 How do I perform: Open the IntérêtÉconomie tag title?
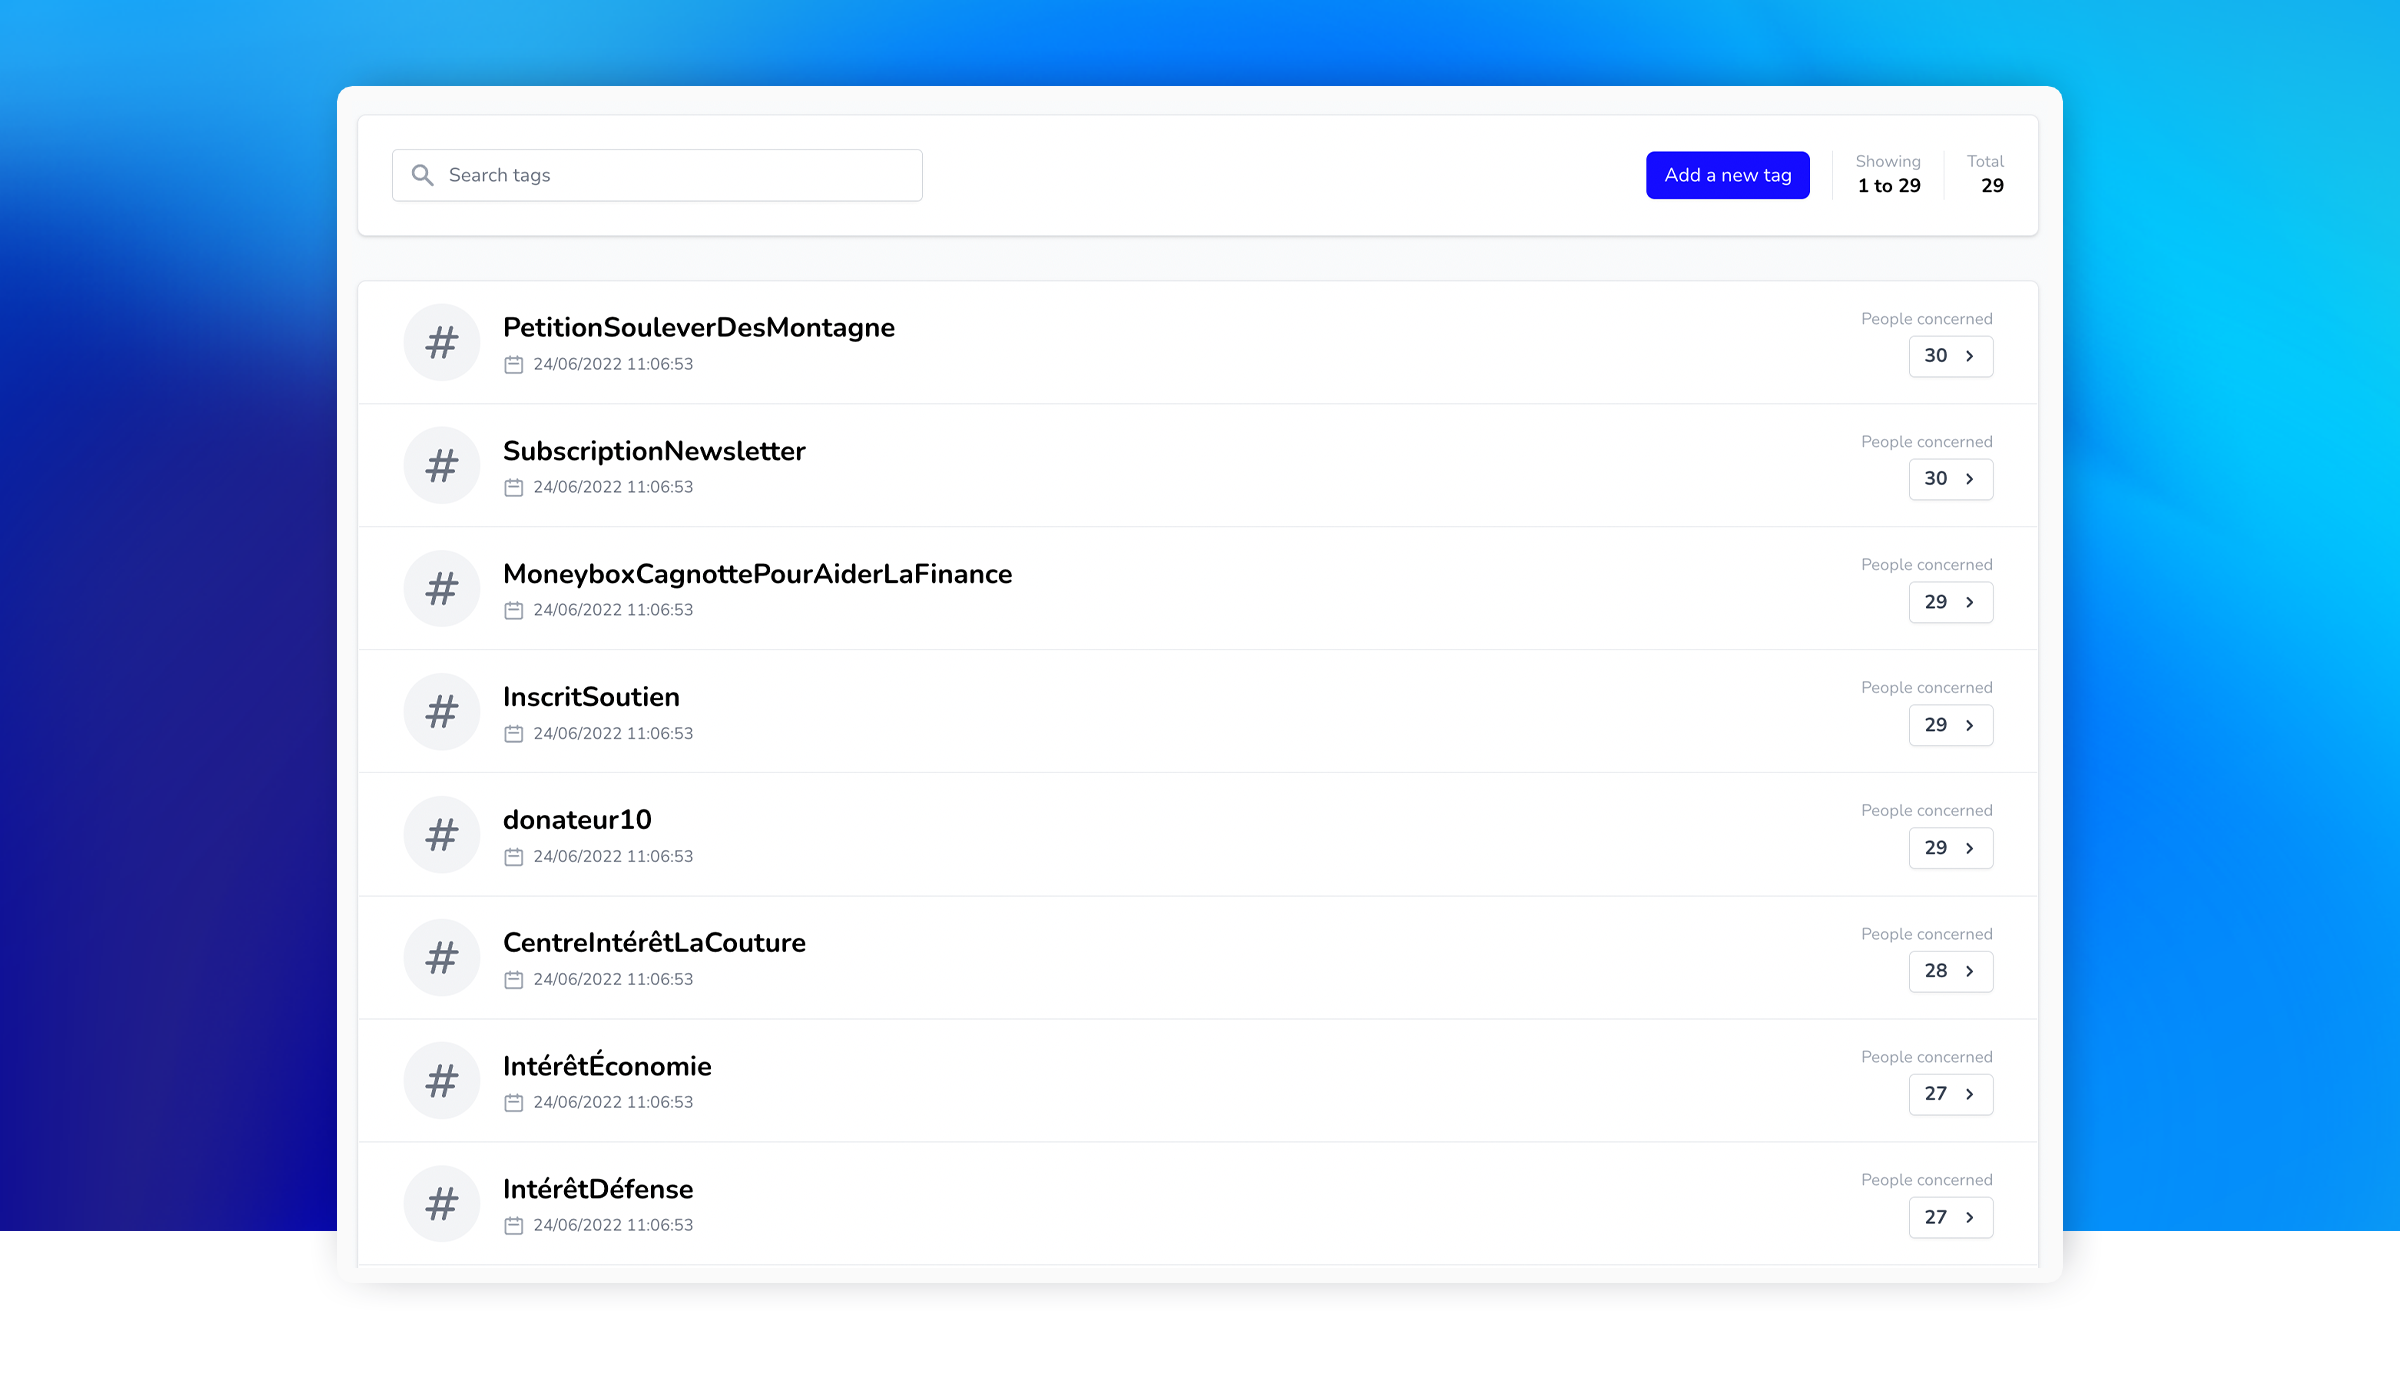point(607,1066)
